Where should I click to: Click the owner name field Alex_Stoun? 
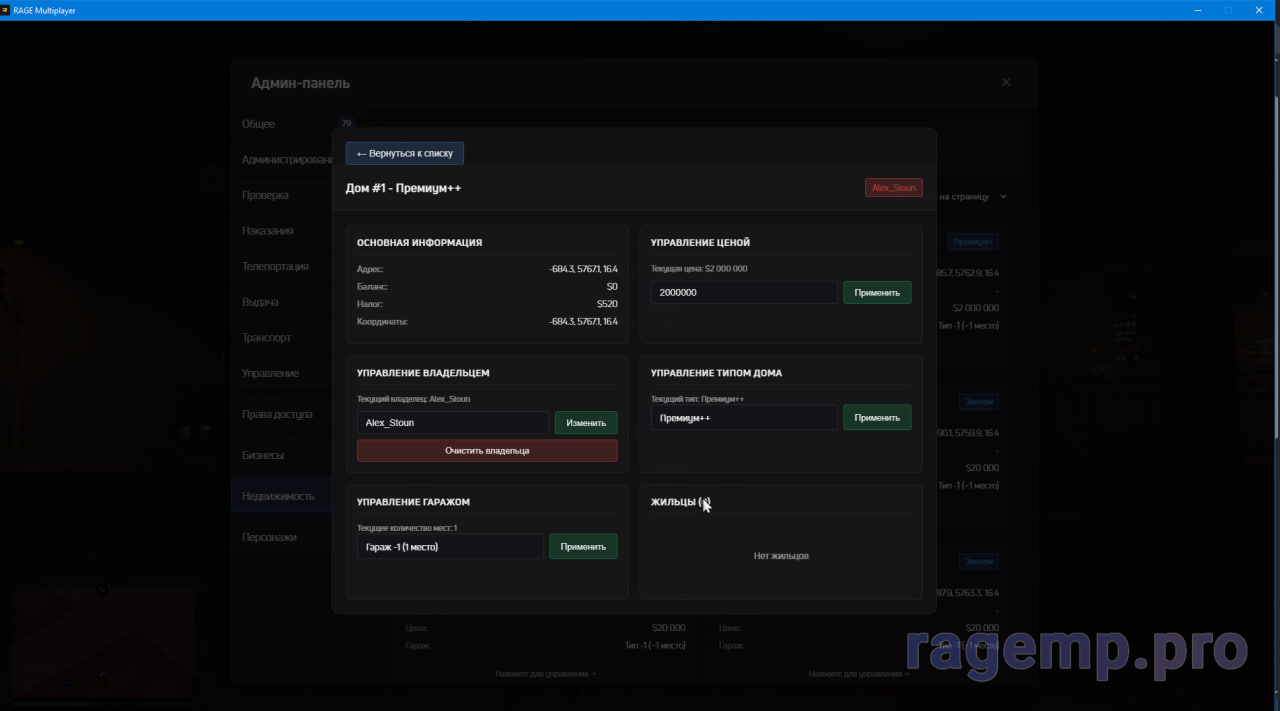(x=452, y=423)
